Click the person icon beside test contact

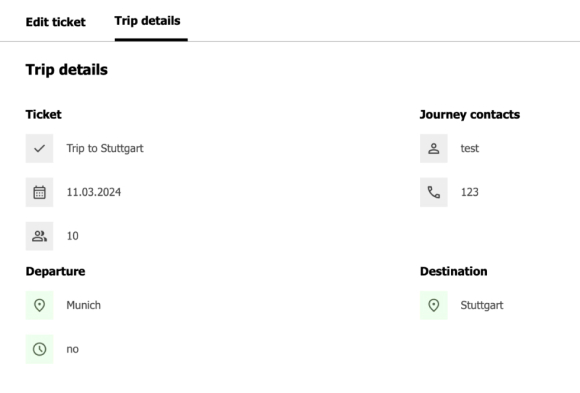point(434,148)
